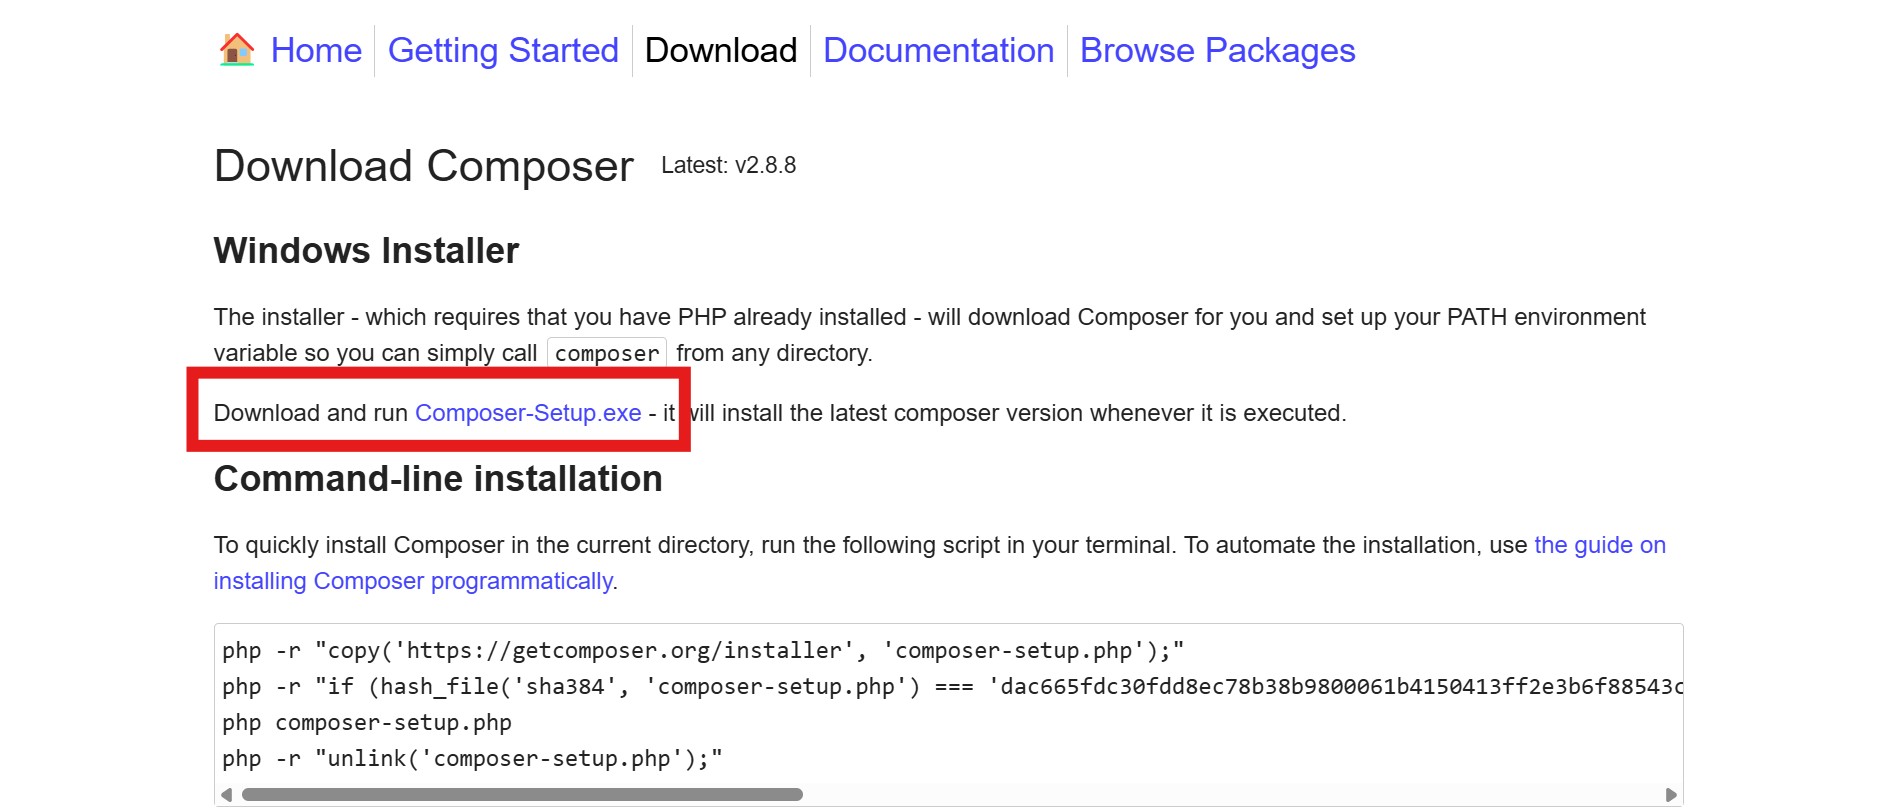Click the horizontal scrollbar thumb under code

(520, 795)
